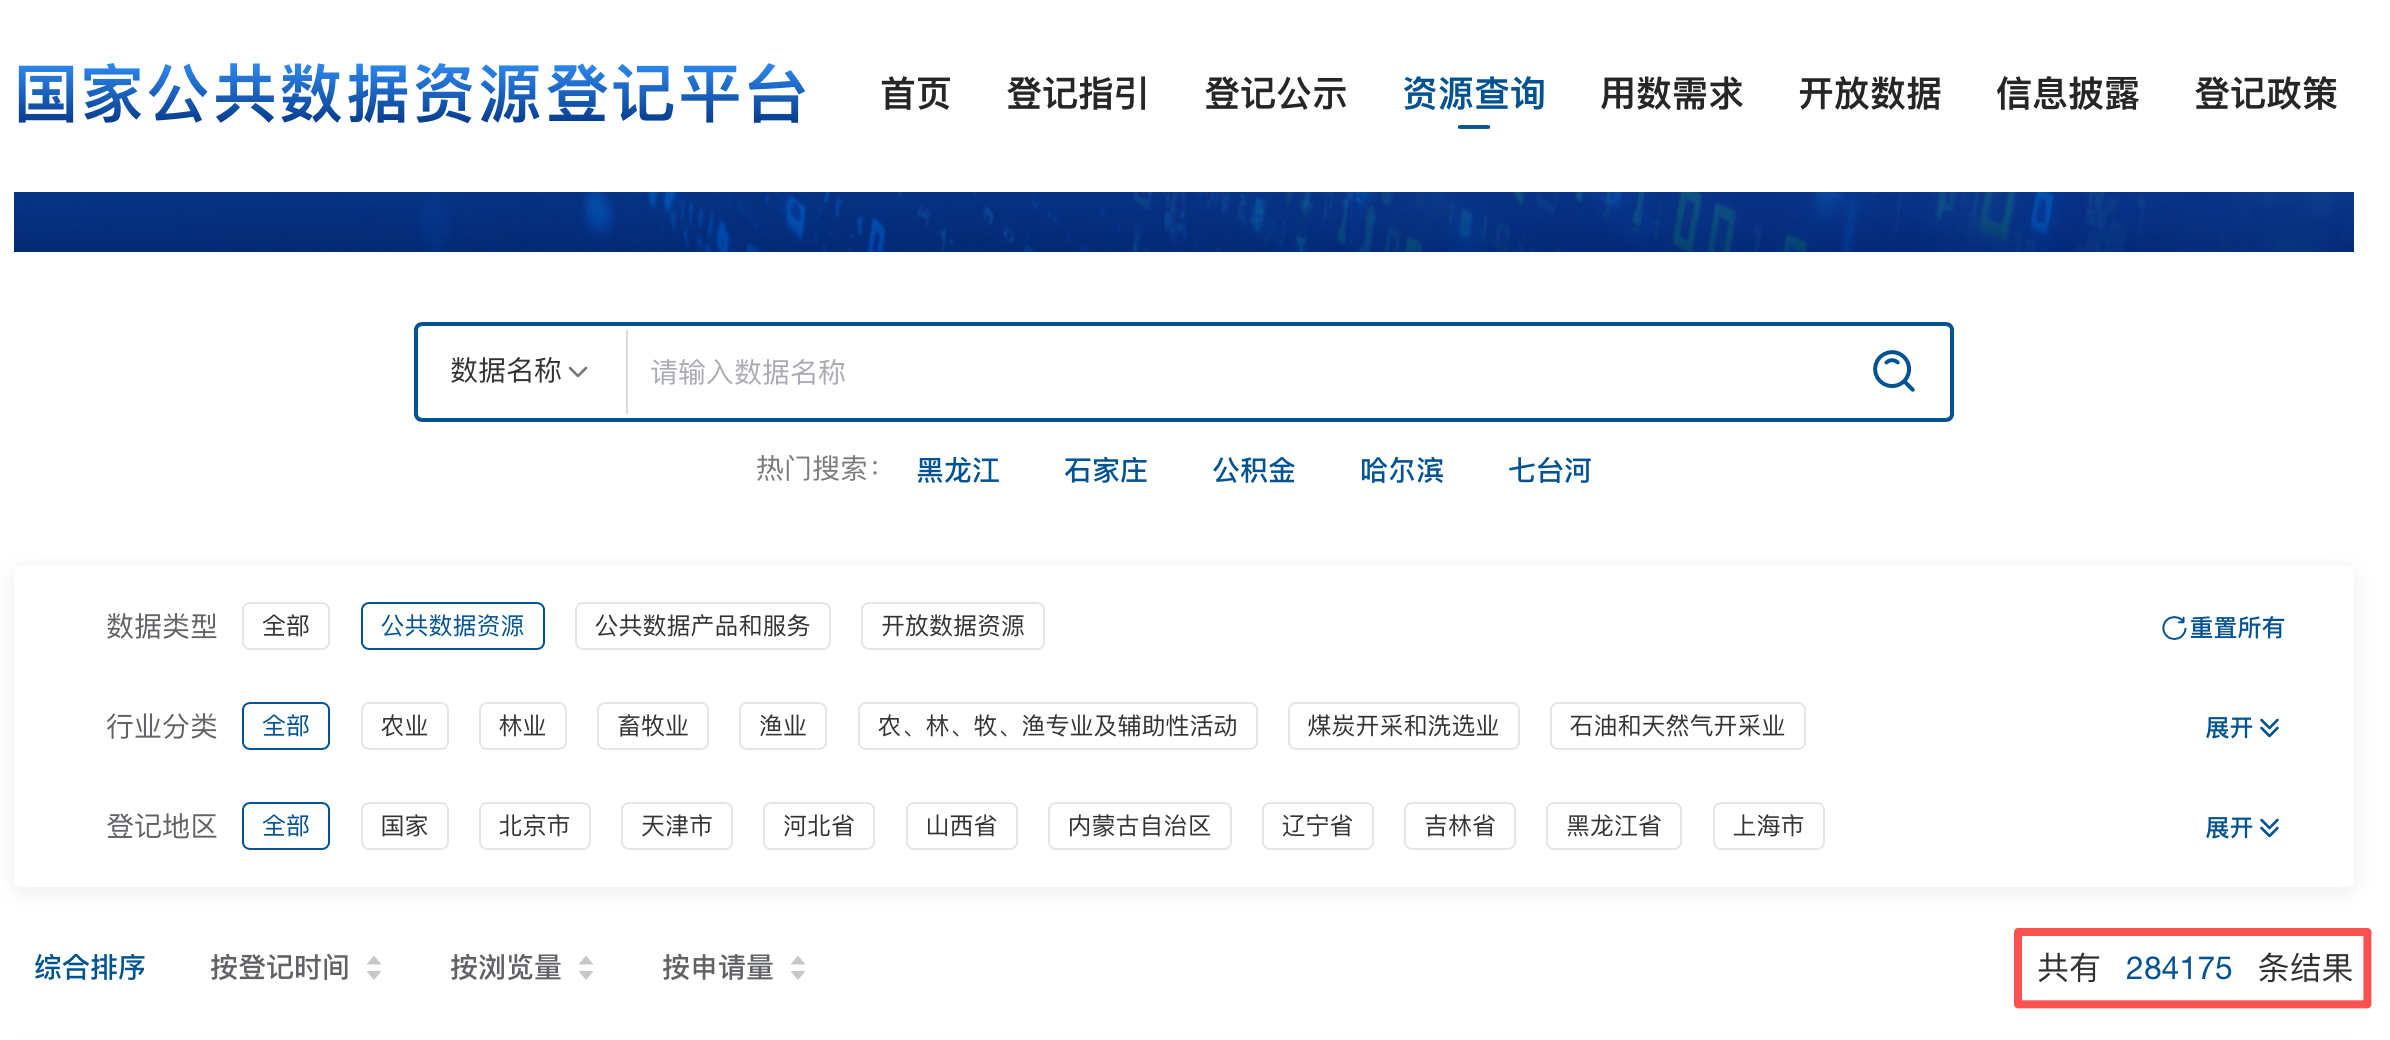Expand the 行业分类 filter row

[x=2242, y=727]
